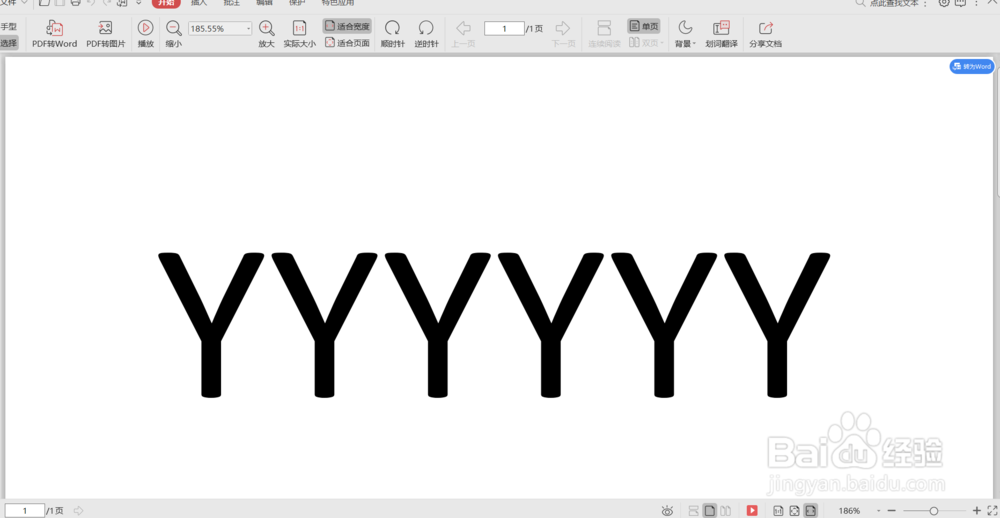Toggle status bar continuous scroll layout
1000x518 pixels.
694,510
